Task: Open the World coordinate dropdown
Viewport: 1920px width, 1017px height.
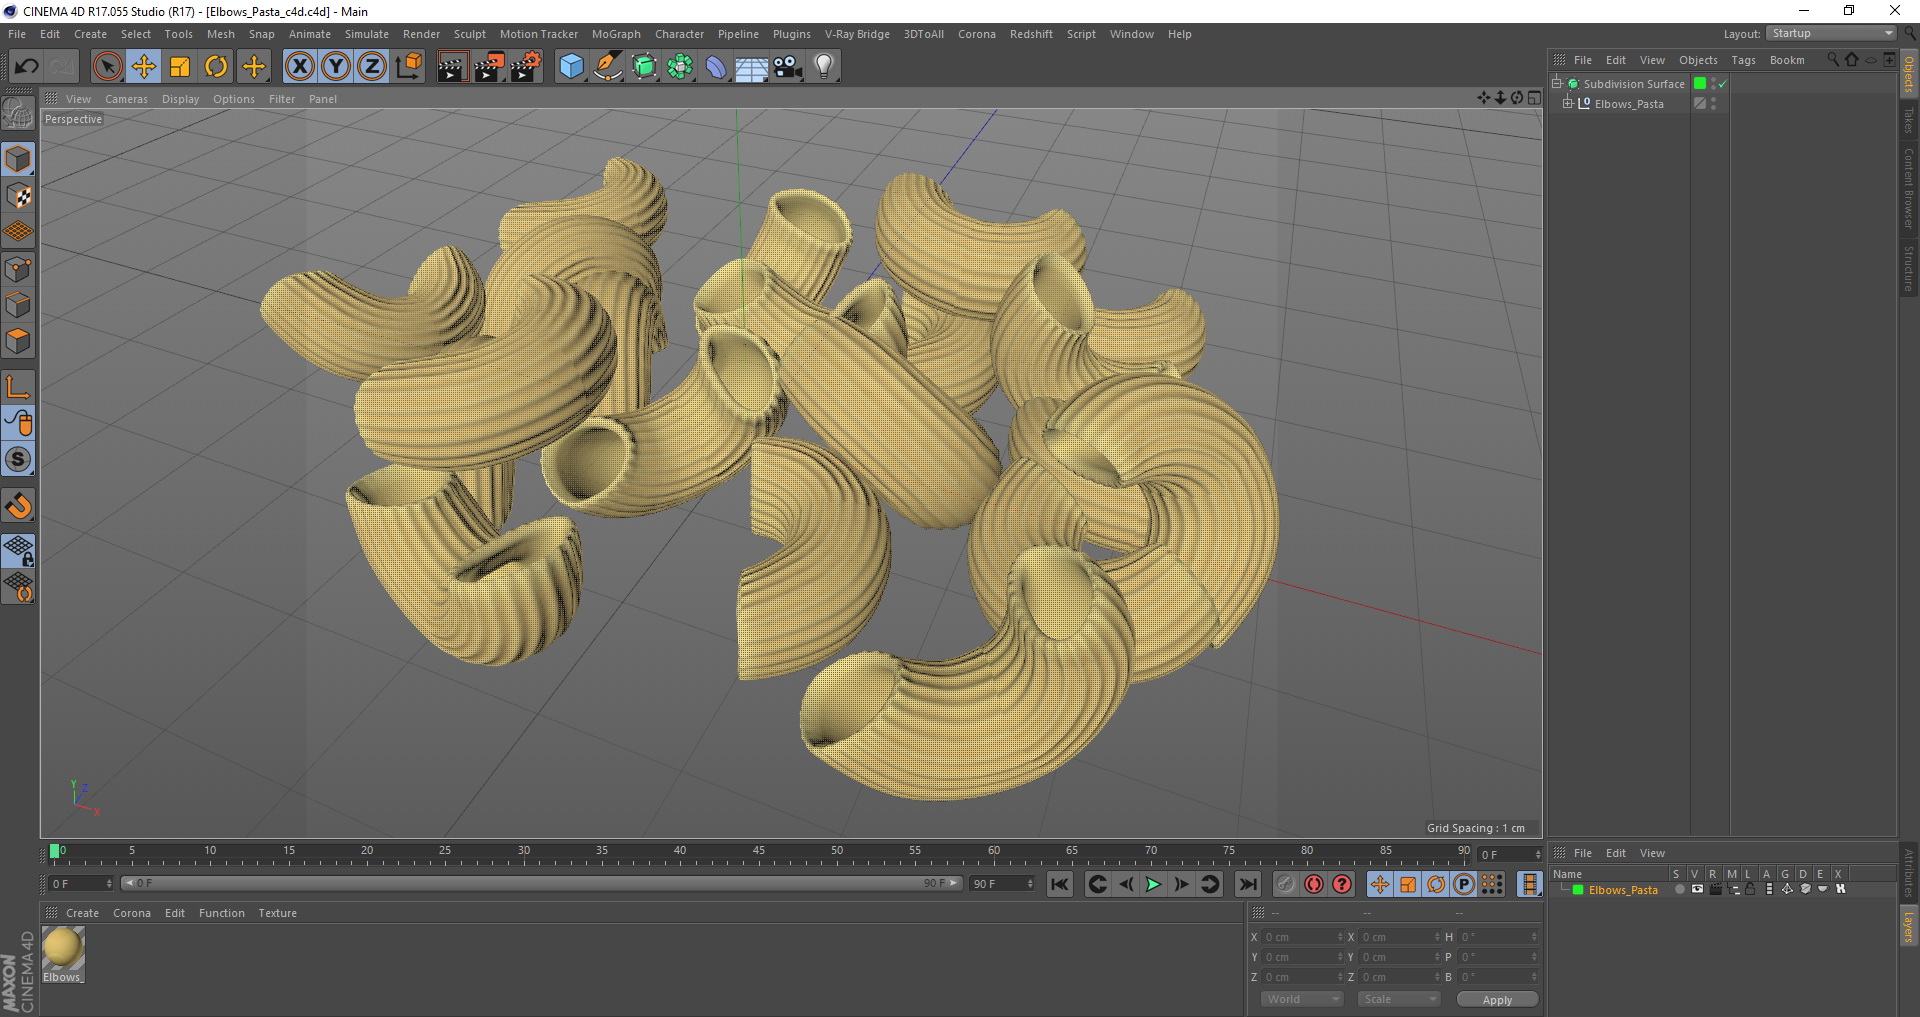Action: [1301, 999]
